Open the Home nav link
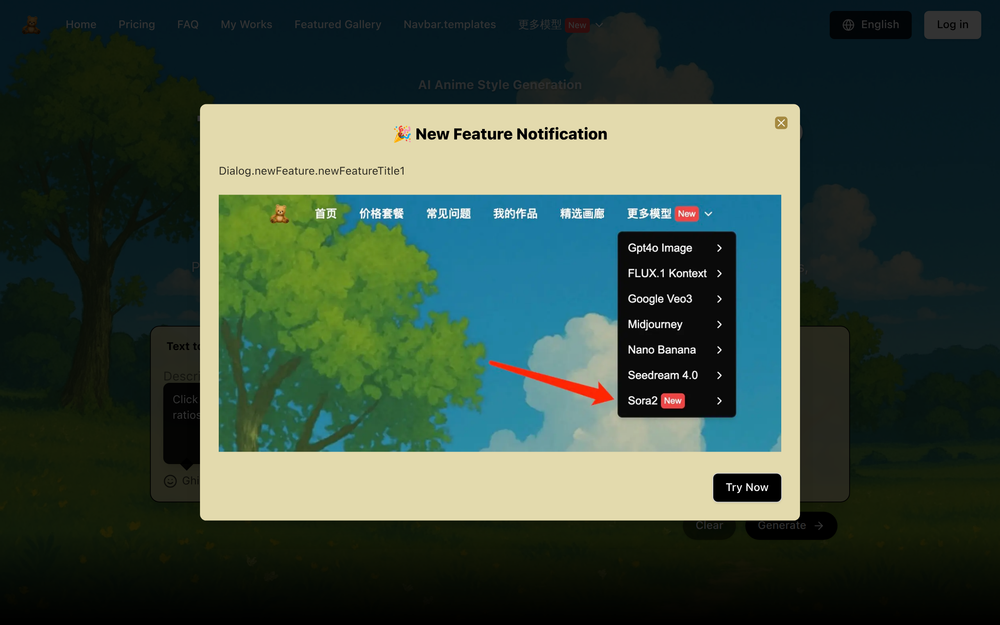Screen dimensions: 1000x625 81,24
